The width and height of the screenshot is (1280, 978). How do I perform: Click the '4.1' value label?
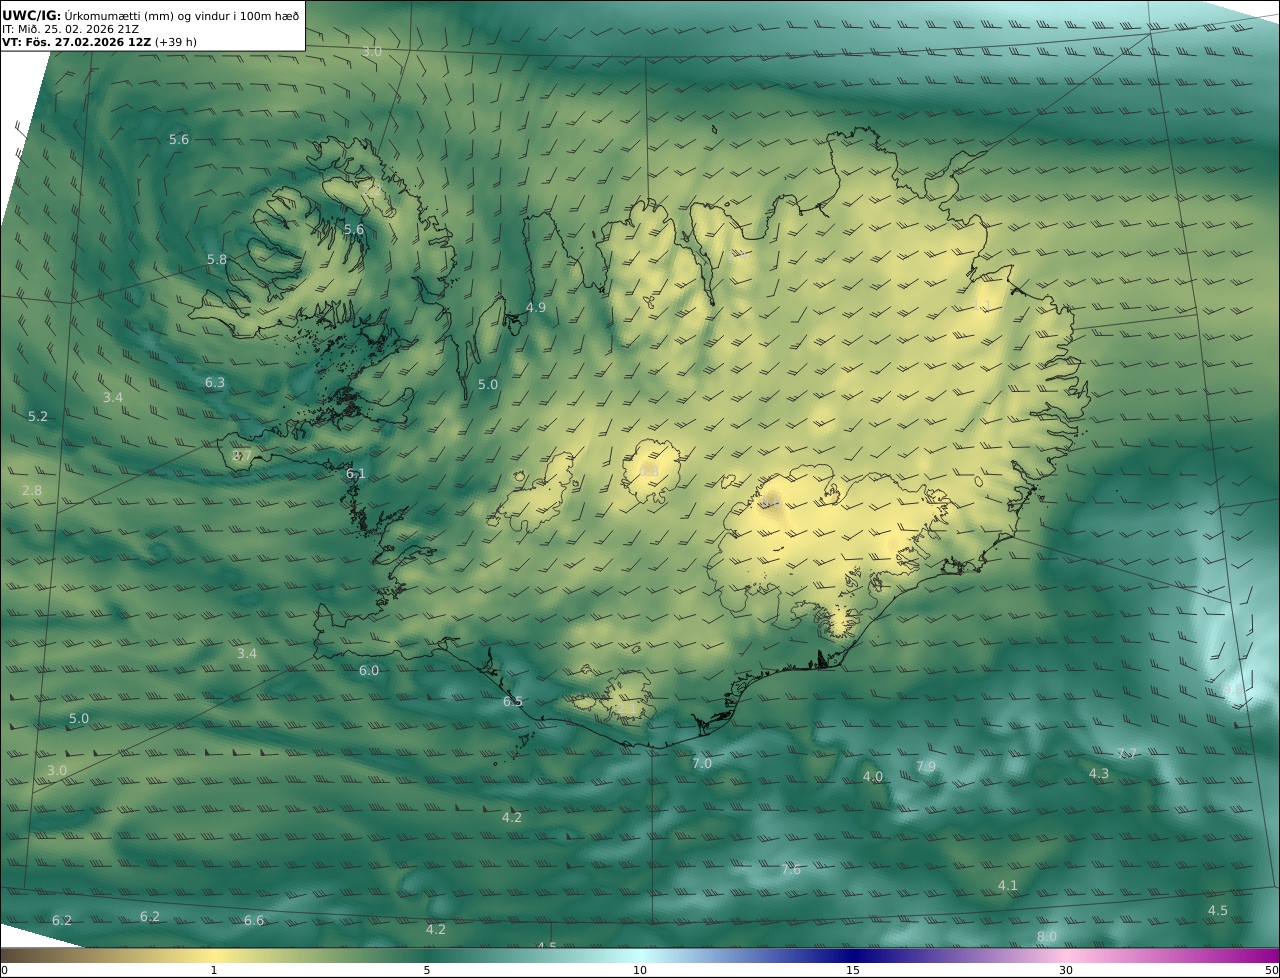[1008, 885]
